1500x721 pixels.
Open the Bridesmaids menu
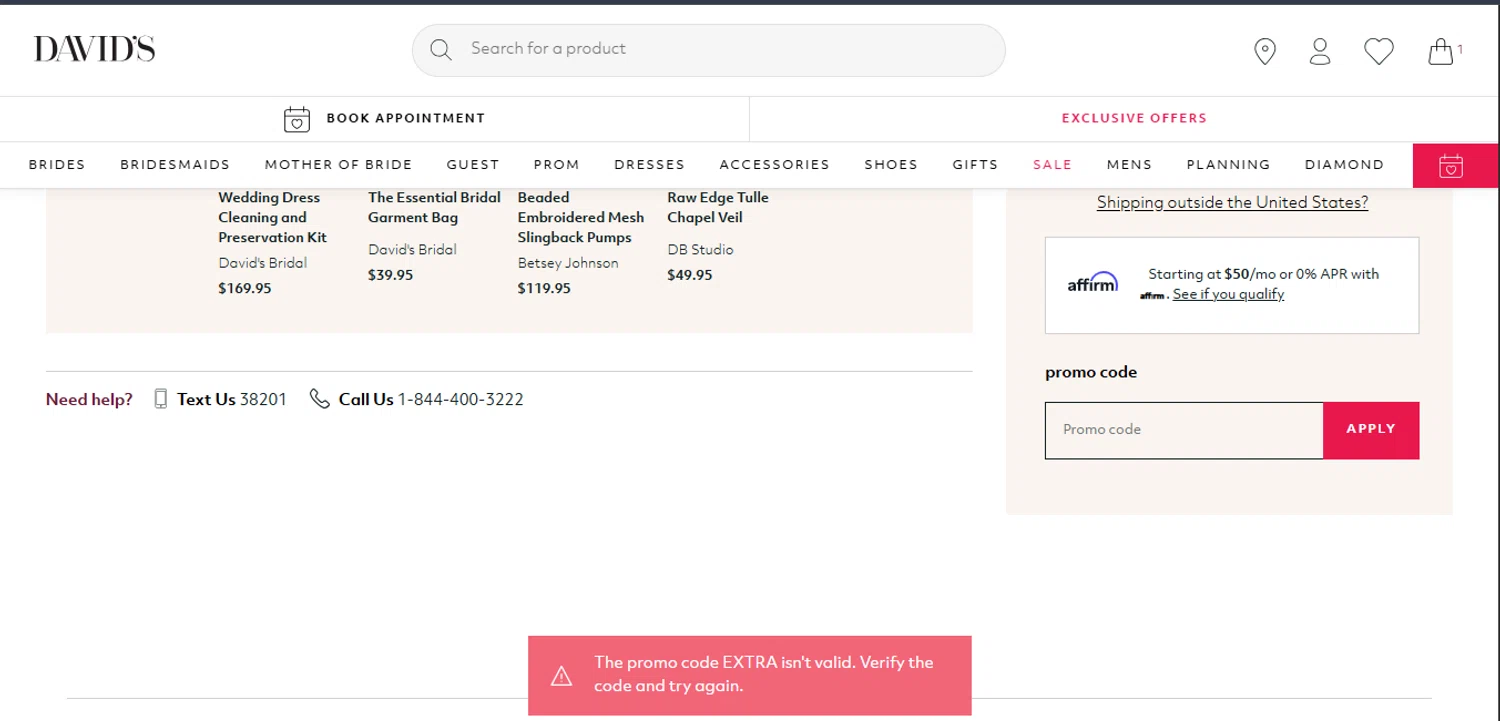[x=175, y=165]
